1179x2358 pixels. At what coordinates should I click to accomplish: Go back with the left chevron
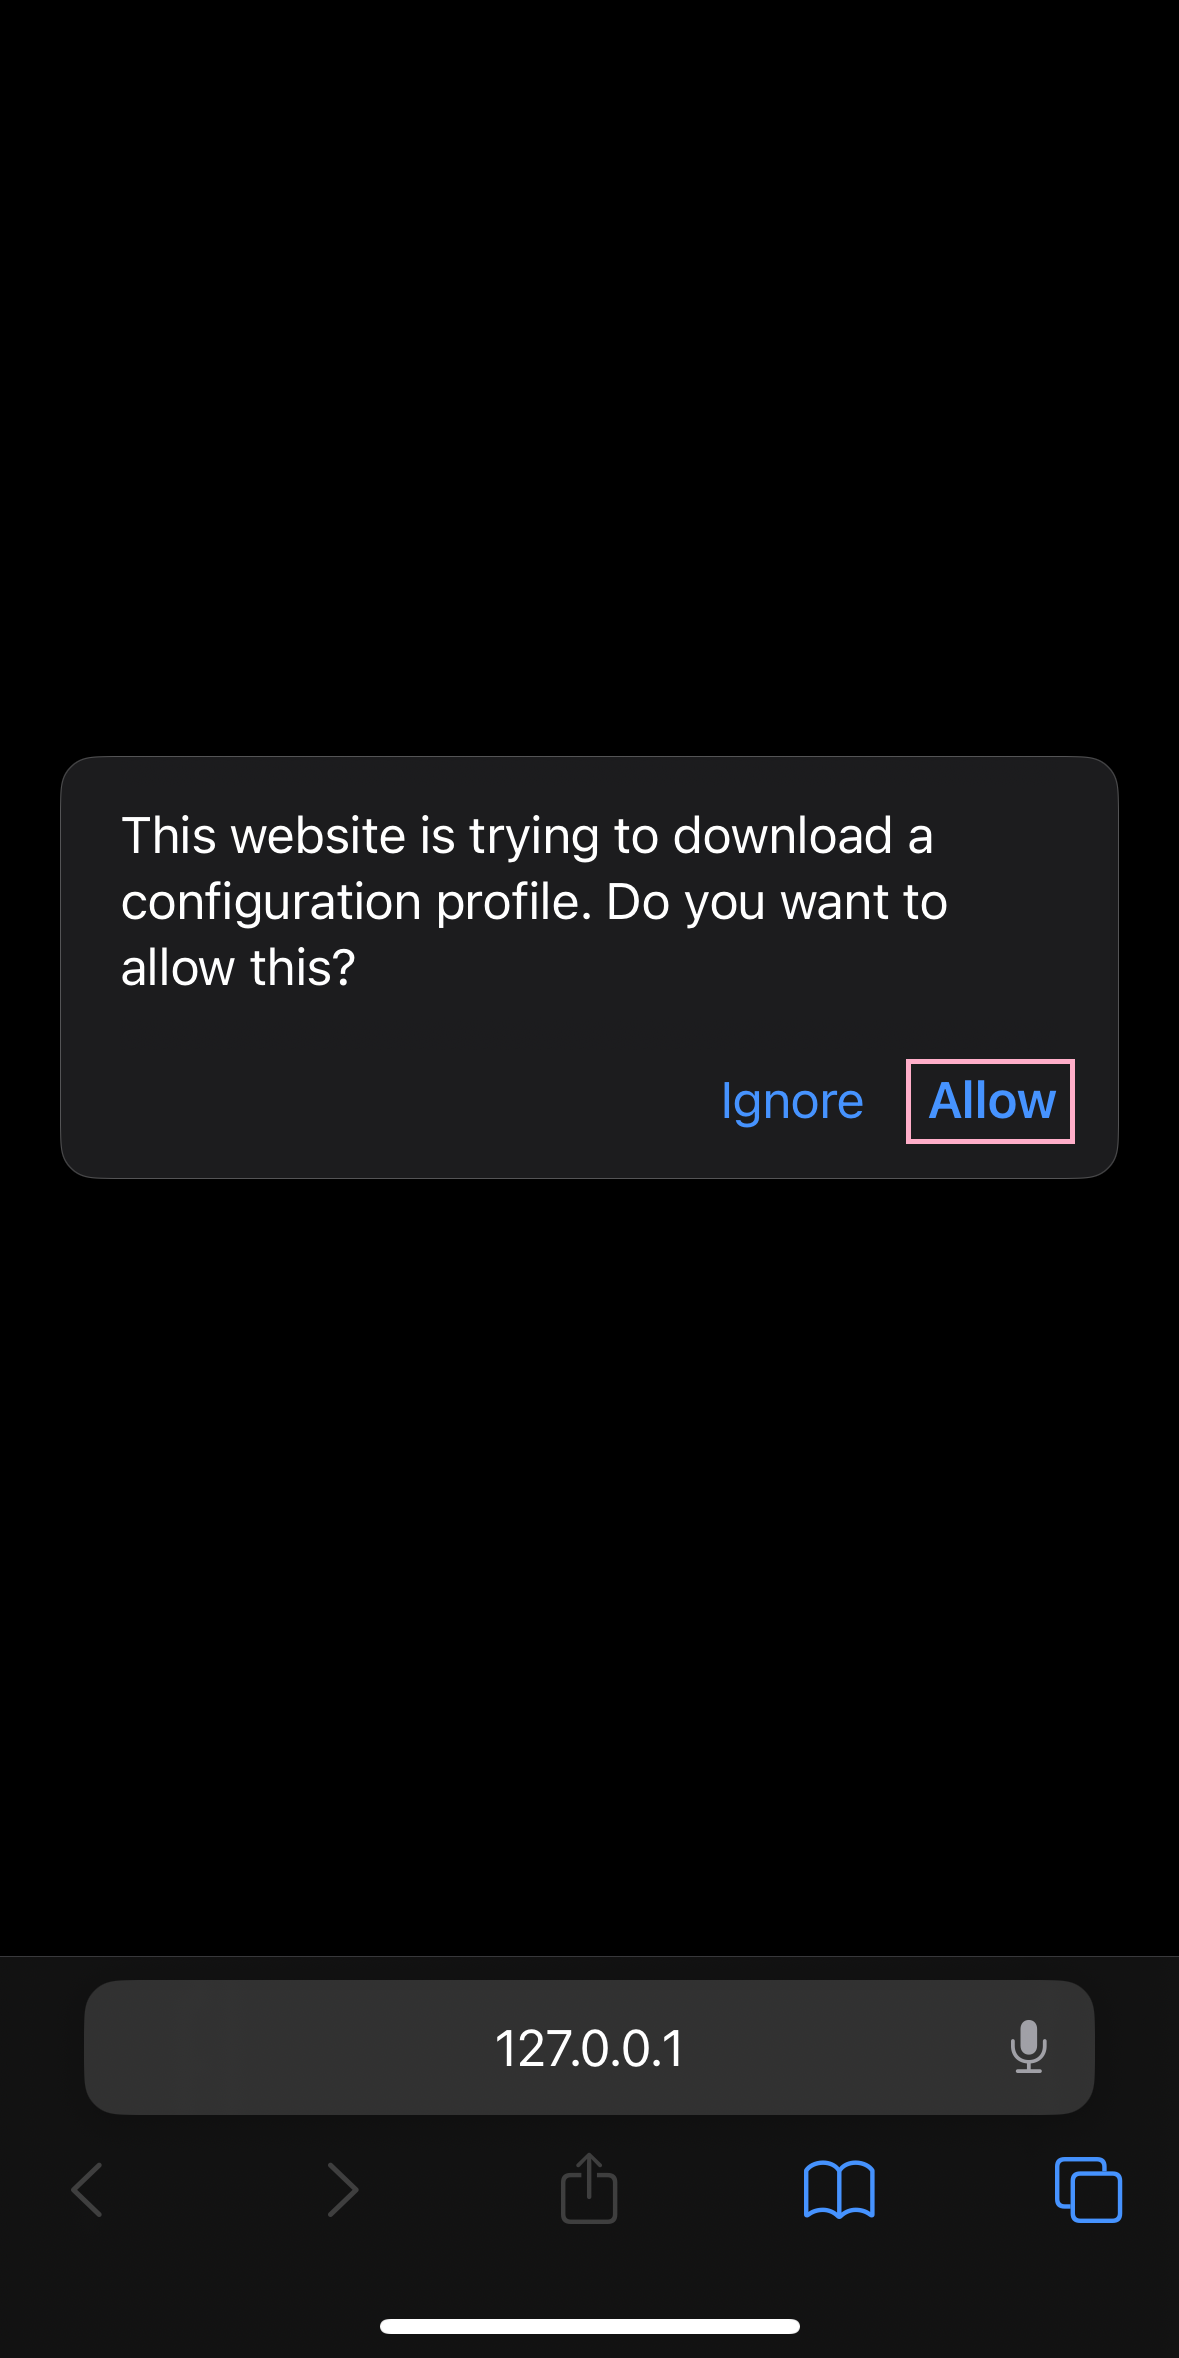[87, 2190]
